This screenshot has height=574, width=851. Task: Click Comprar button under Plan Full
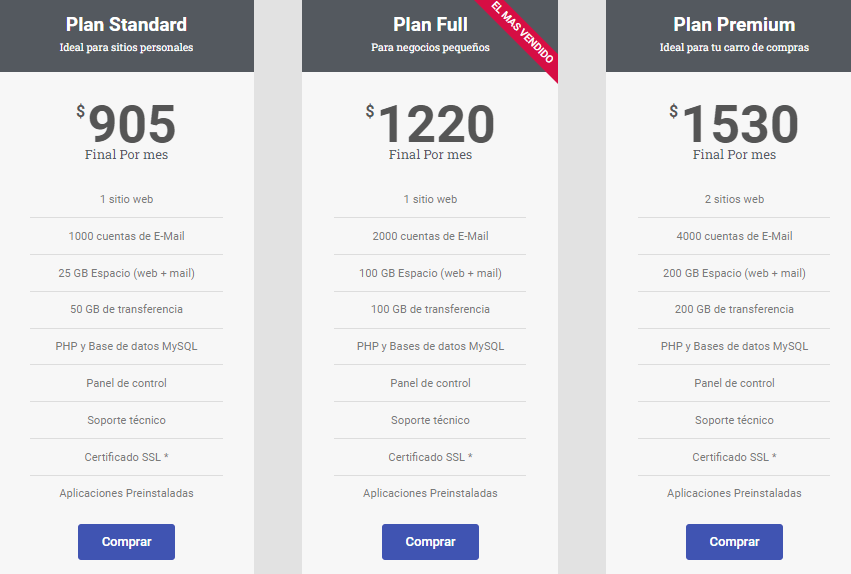click(430, 541)
